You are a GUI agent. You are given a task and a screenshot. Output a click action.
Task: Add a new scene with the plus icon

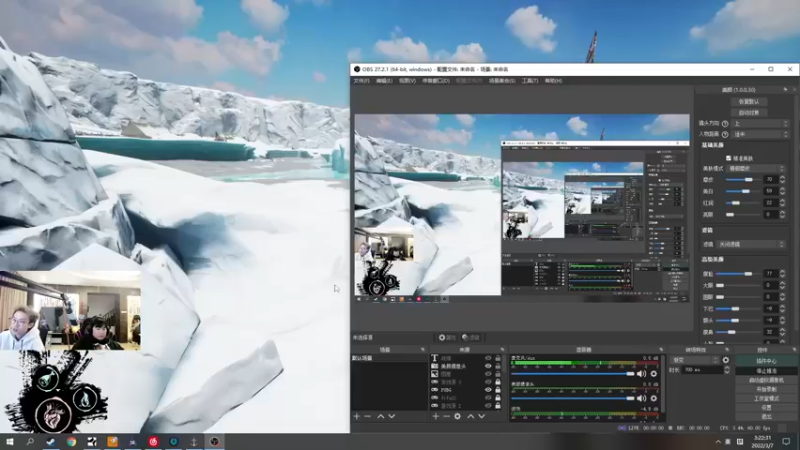[x=357, y=416]
